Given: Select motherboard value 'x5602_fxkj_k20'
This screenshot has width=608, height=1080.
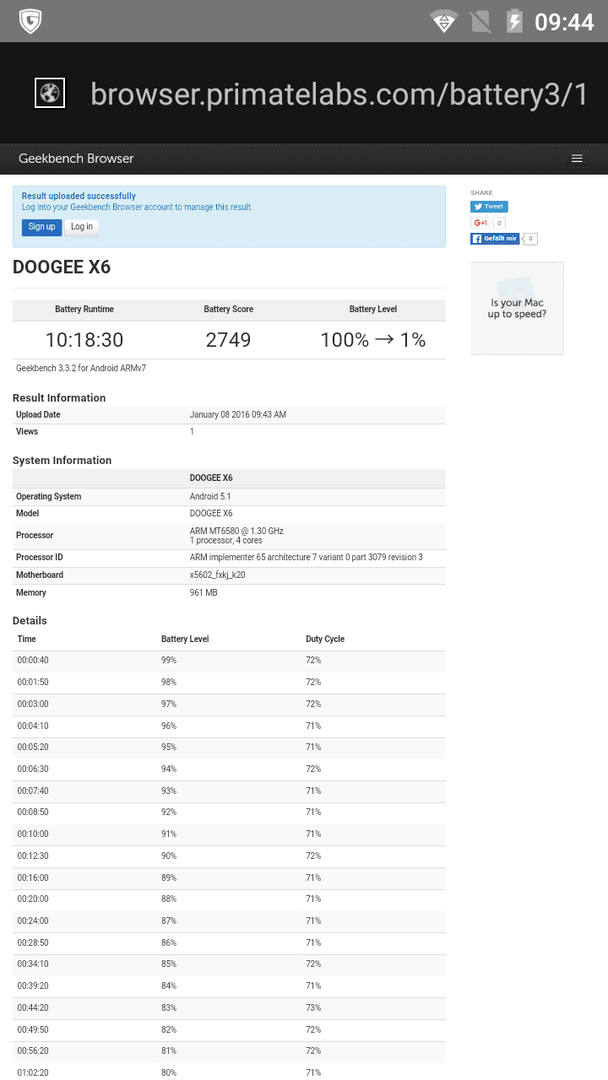Looking at the screenshot, I should (x=217, y=575).
